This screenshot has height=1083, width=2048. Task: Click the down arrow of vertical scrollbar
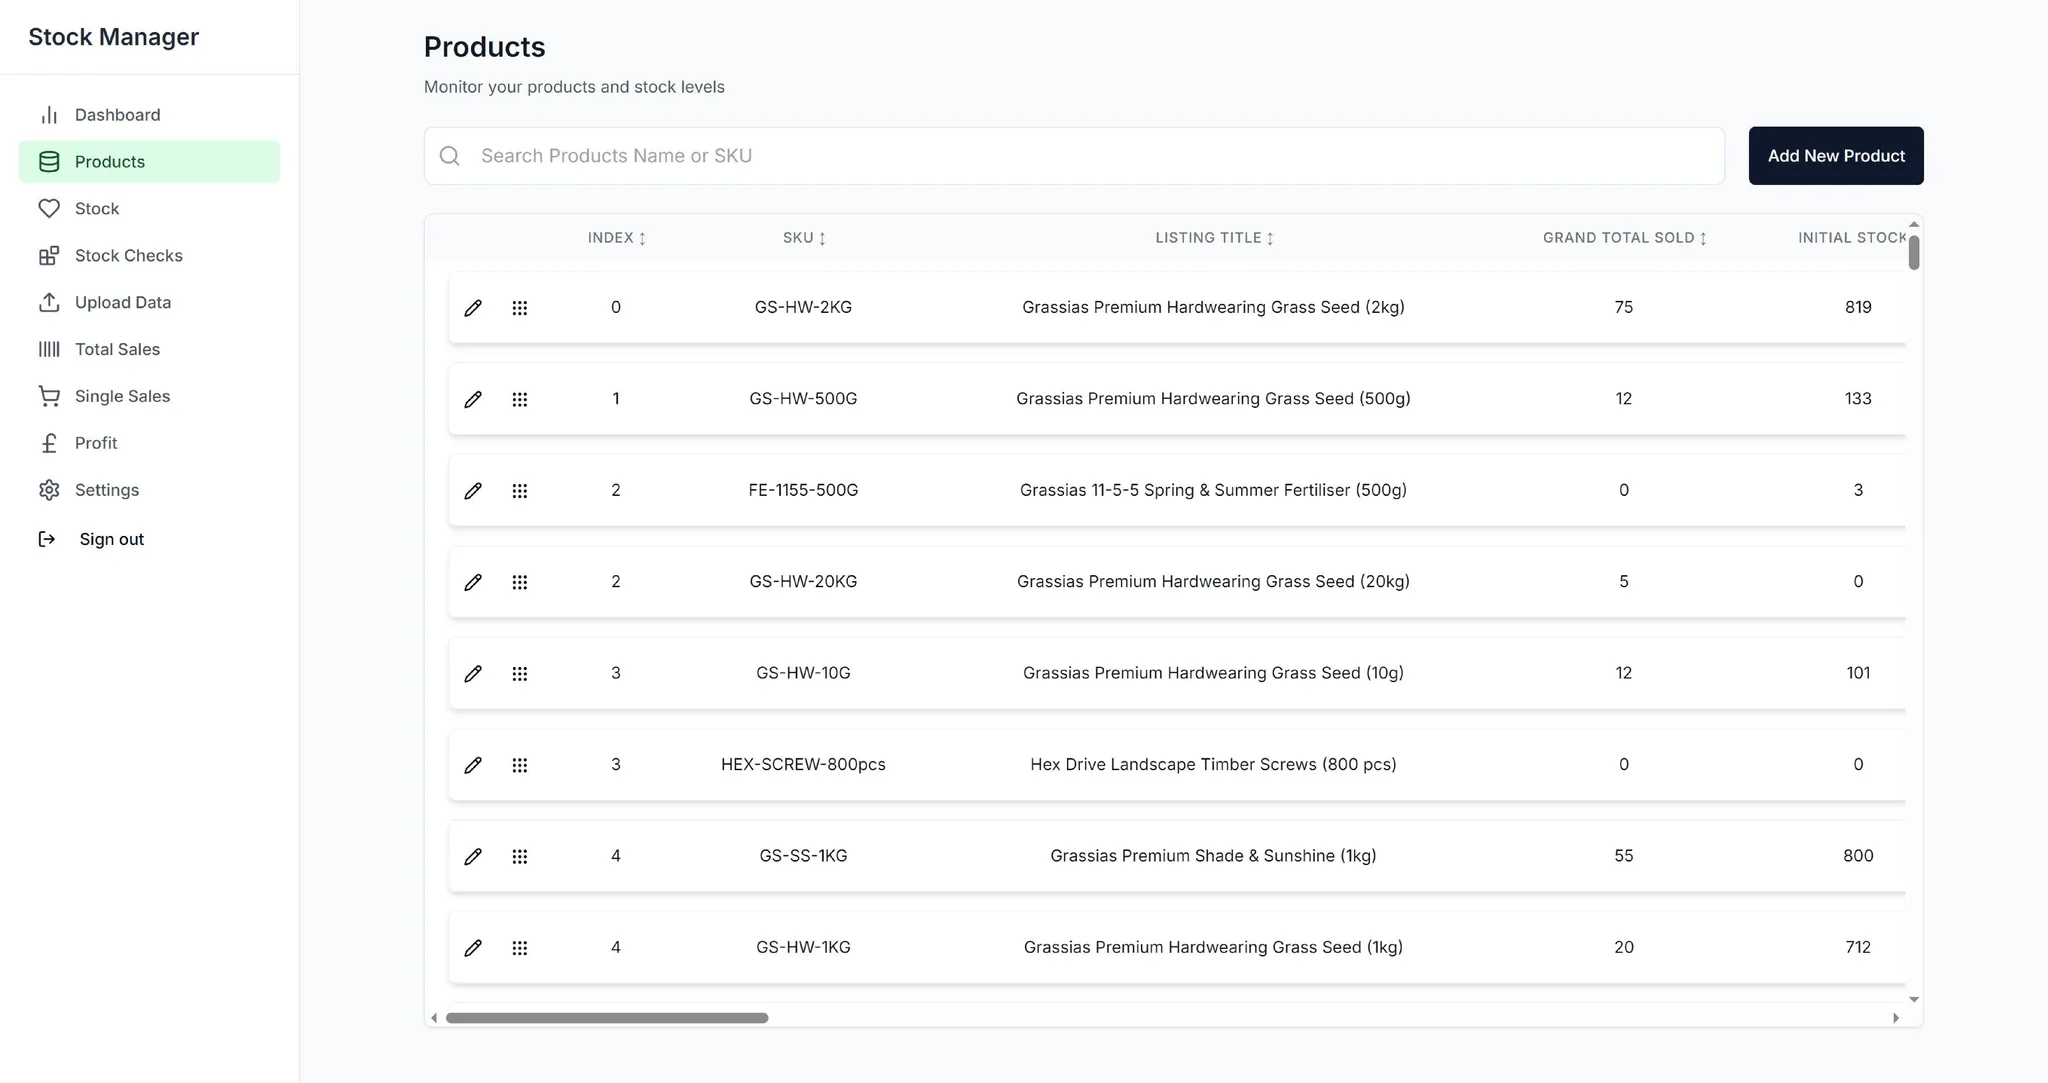coord(1914,999)
